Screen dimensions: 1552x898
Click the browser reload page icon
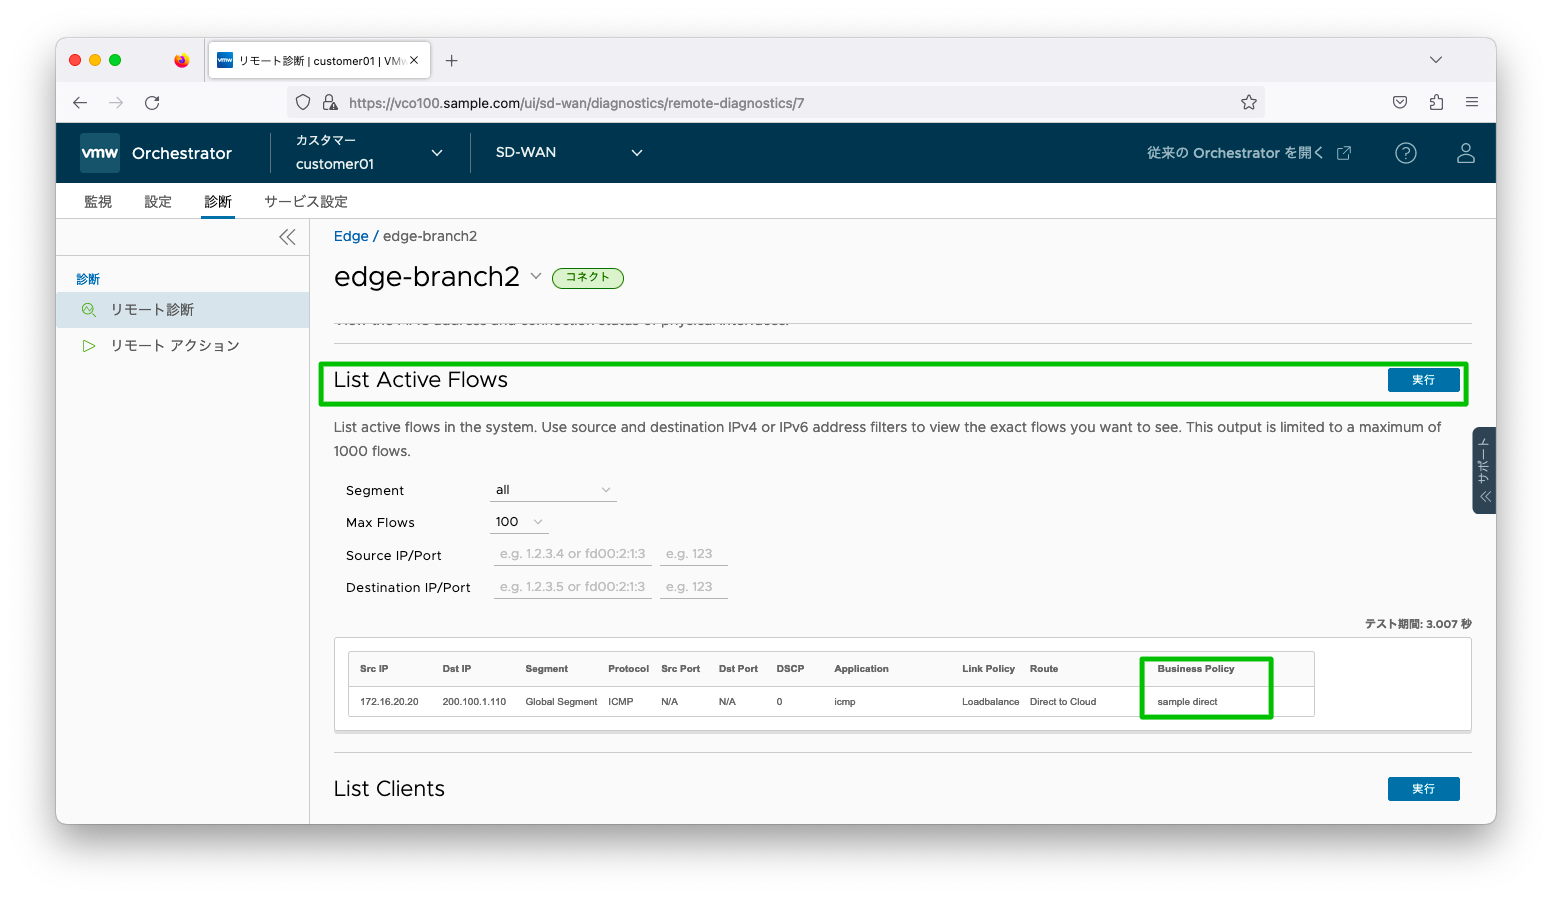point(152,103)
